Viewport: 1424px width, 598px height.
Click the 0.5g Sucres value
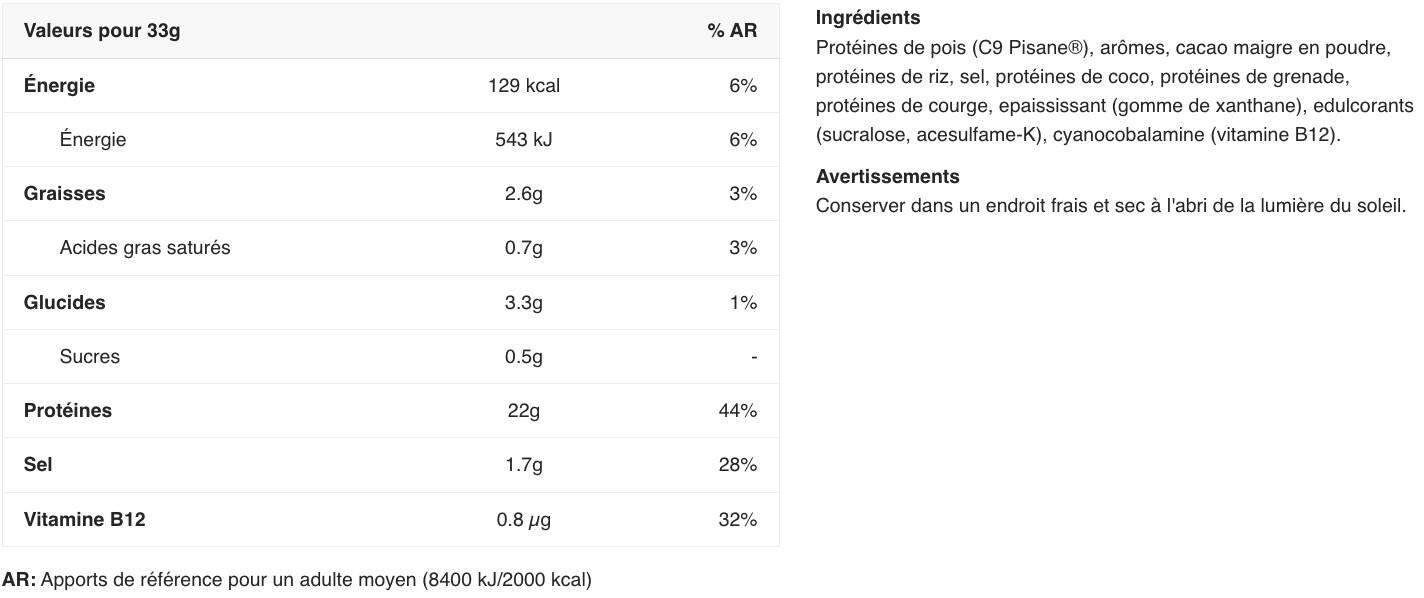point(524,357)
